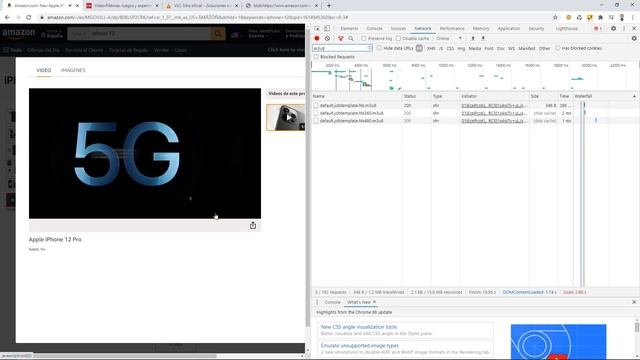Go back in browser history
The image size is (640, 360).
coord(7,18)
